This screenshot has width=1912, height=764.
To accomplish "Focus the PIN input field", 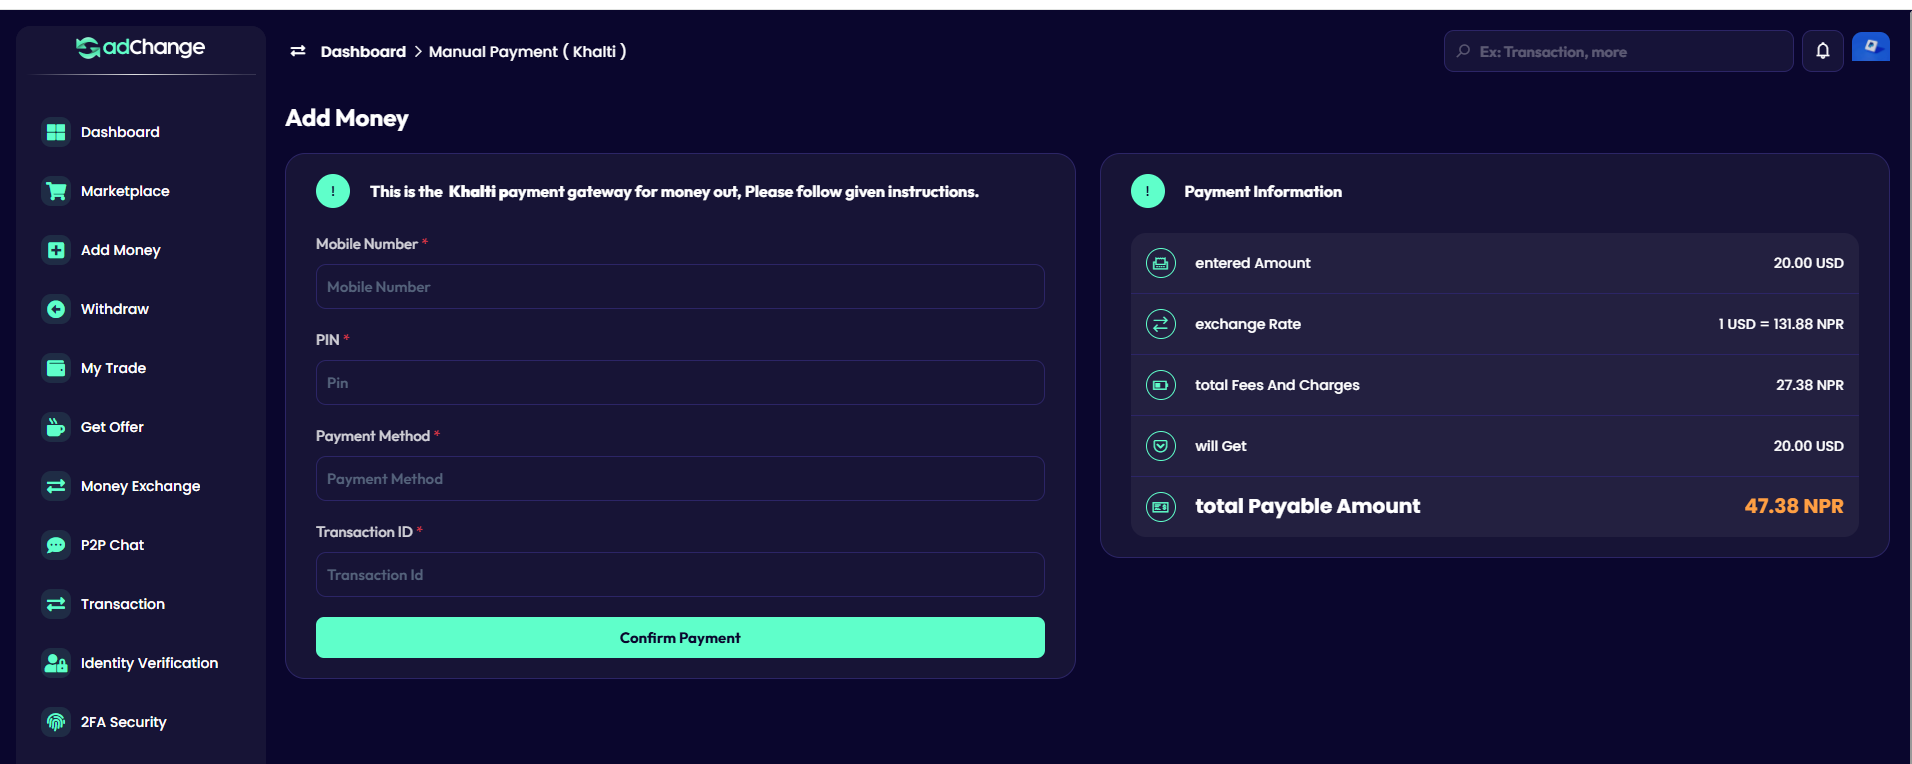I will 680,383.
